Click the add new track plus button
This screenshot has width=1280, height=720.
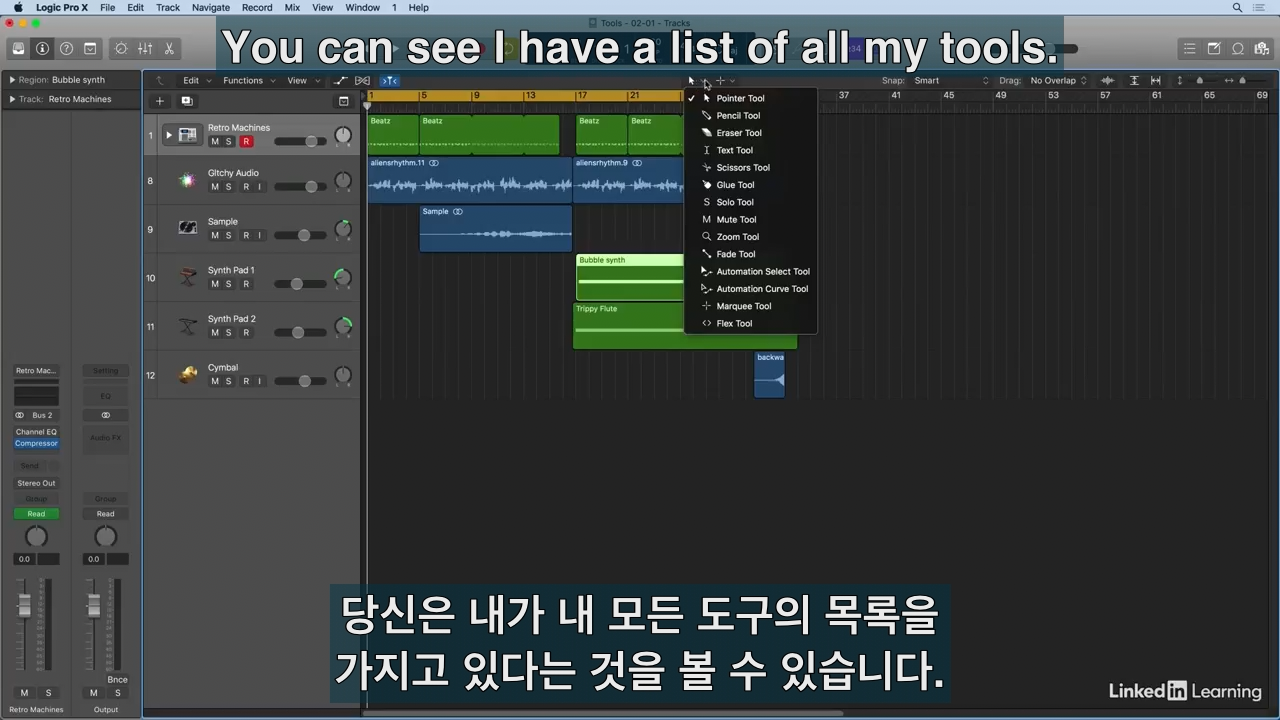click(x=159, y=101)
